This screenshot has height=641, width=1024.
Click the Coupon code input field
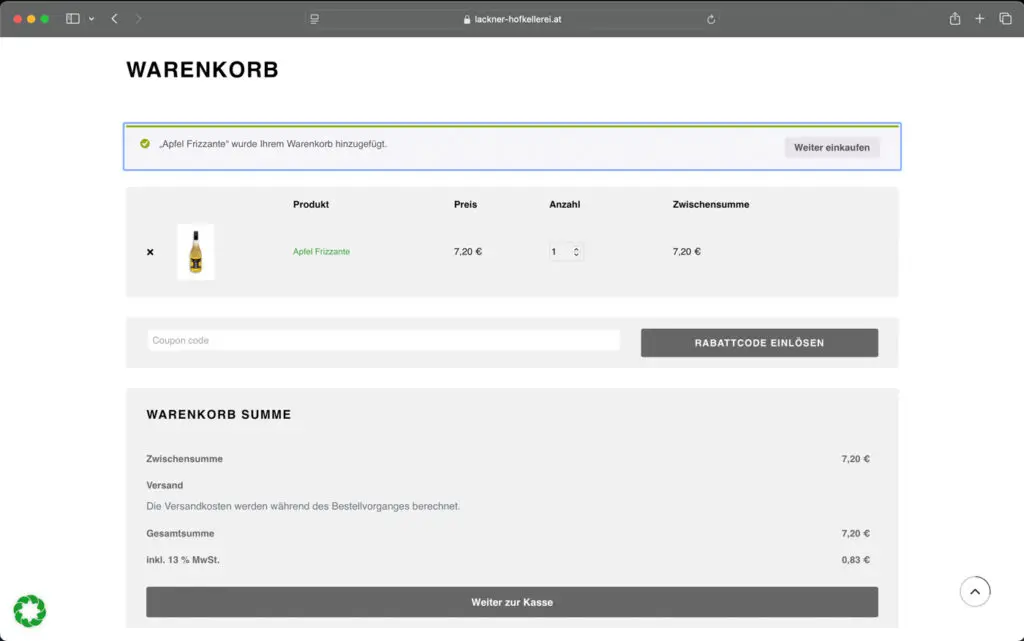(383, 340)
